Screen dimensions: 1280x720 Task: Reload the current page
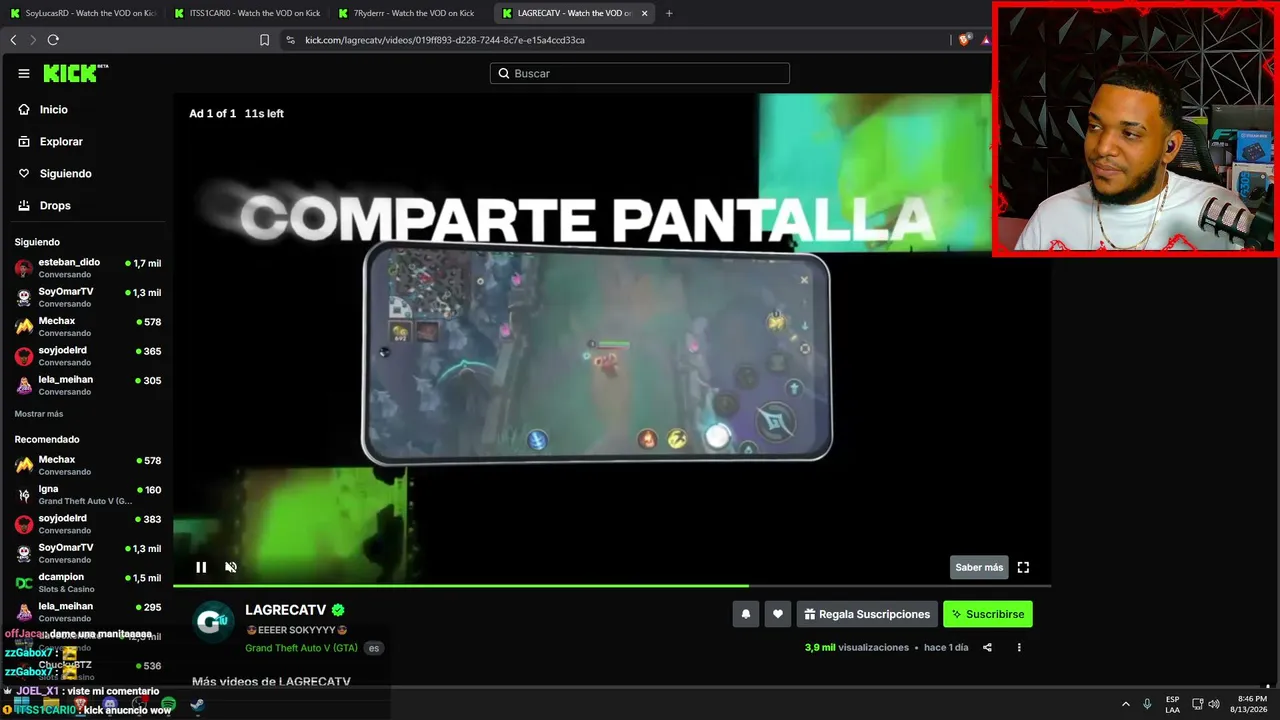click(x=53, y=40)
